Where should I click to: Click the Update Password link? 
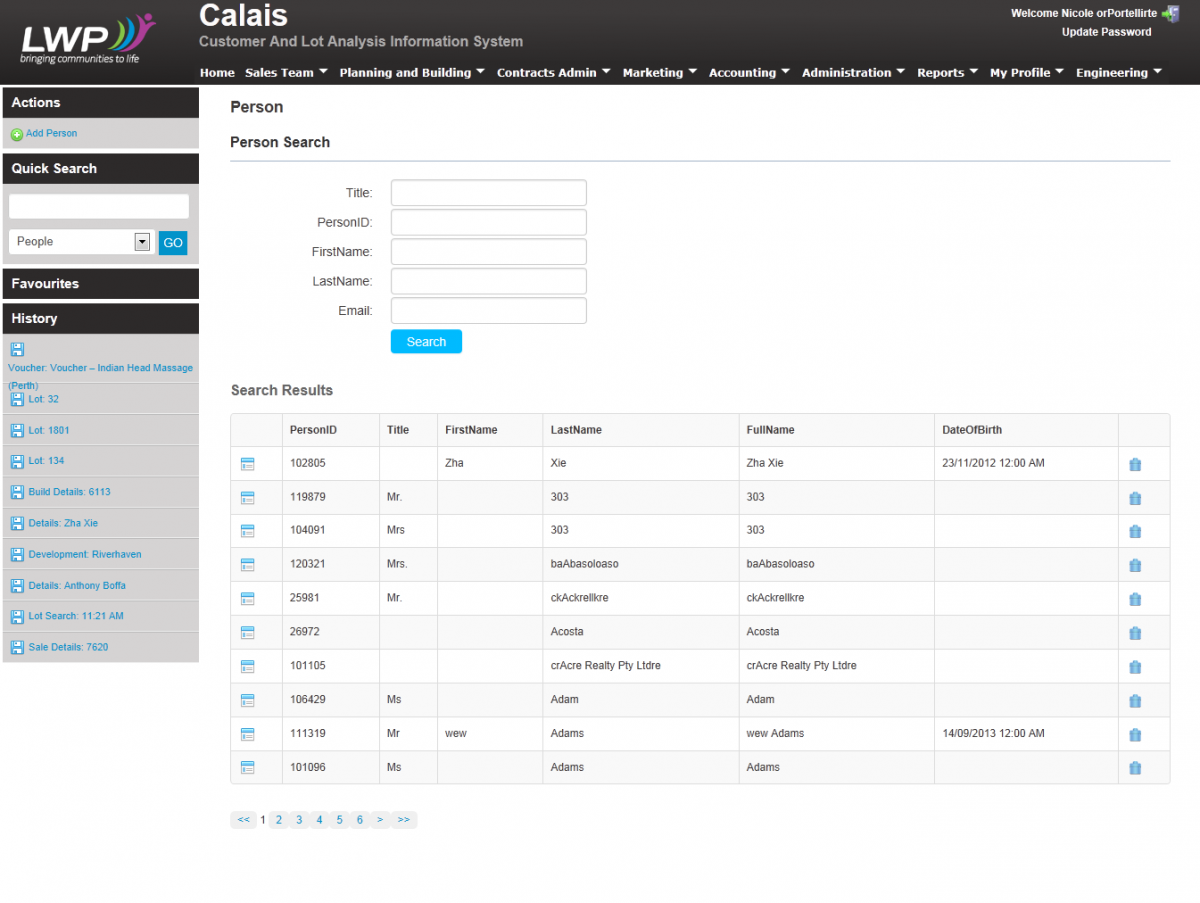(x=1106, y=32)
